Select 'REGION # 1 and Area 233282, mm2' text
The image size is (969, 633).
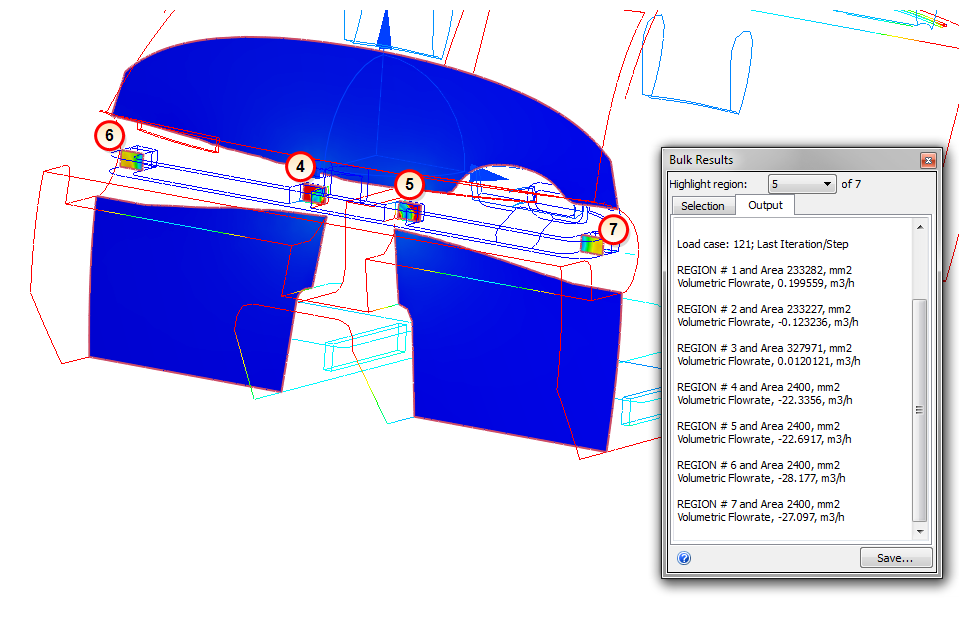(764, 270)
